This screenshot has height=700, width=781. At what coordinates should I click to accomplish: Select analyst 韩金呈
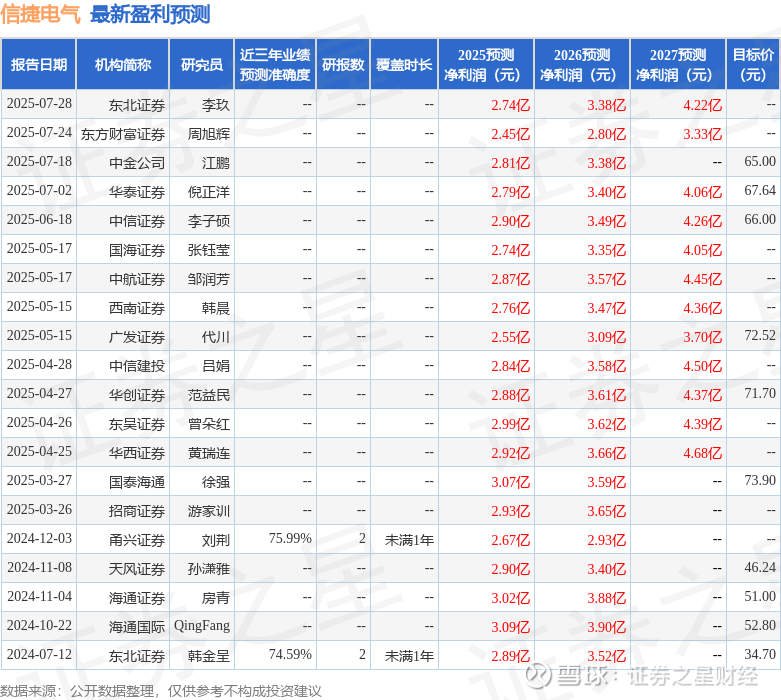pos(209,656)
